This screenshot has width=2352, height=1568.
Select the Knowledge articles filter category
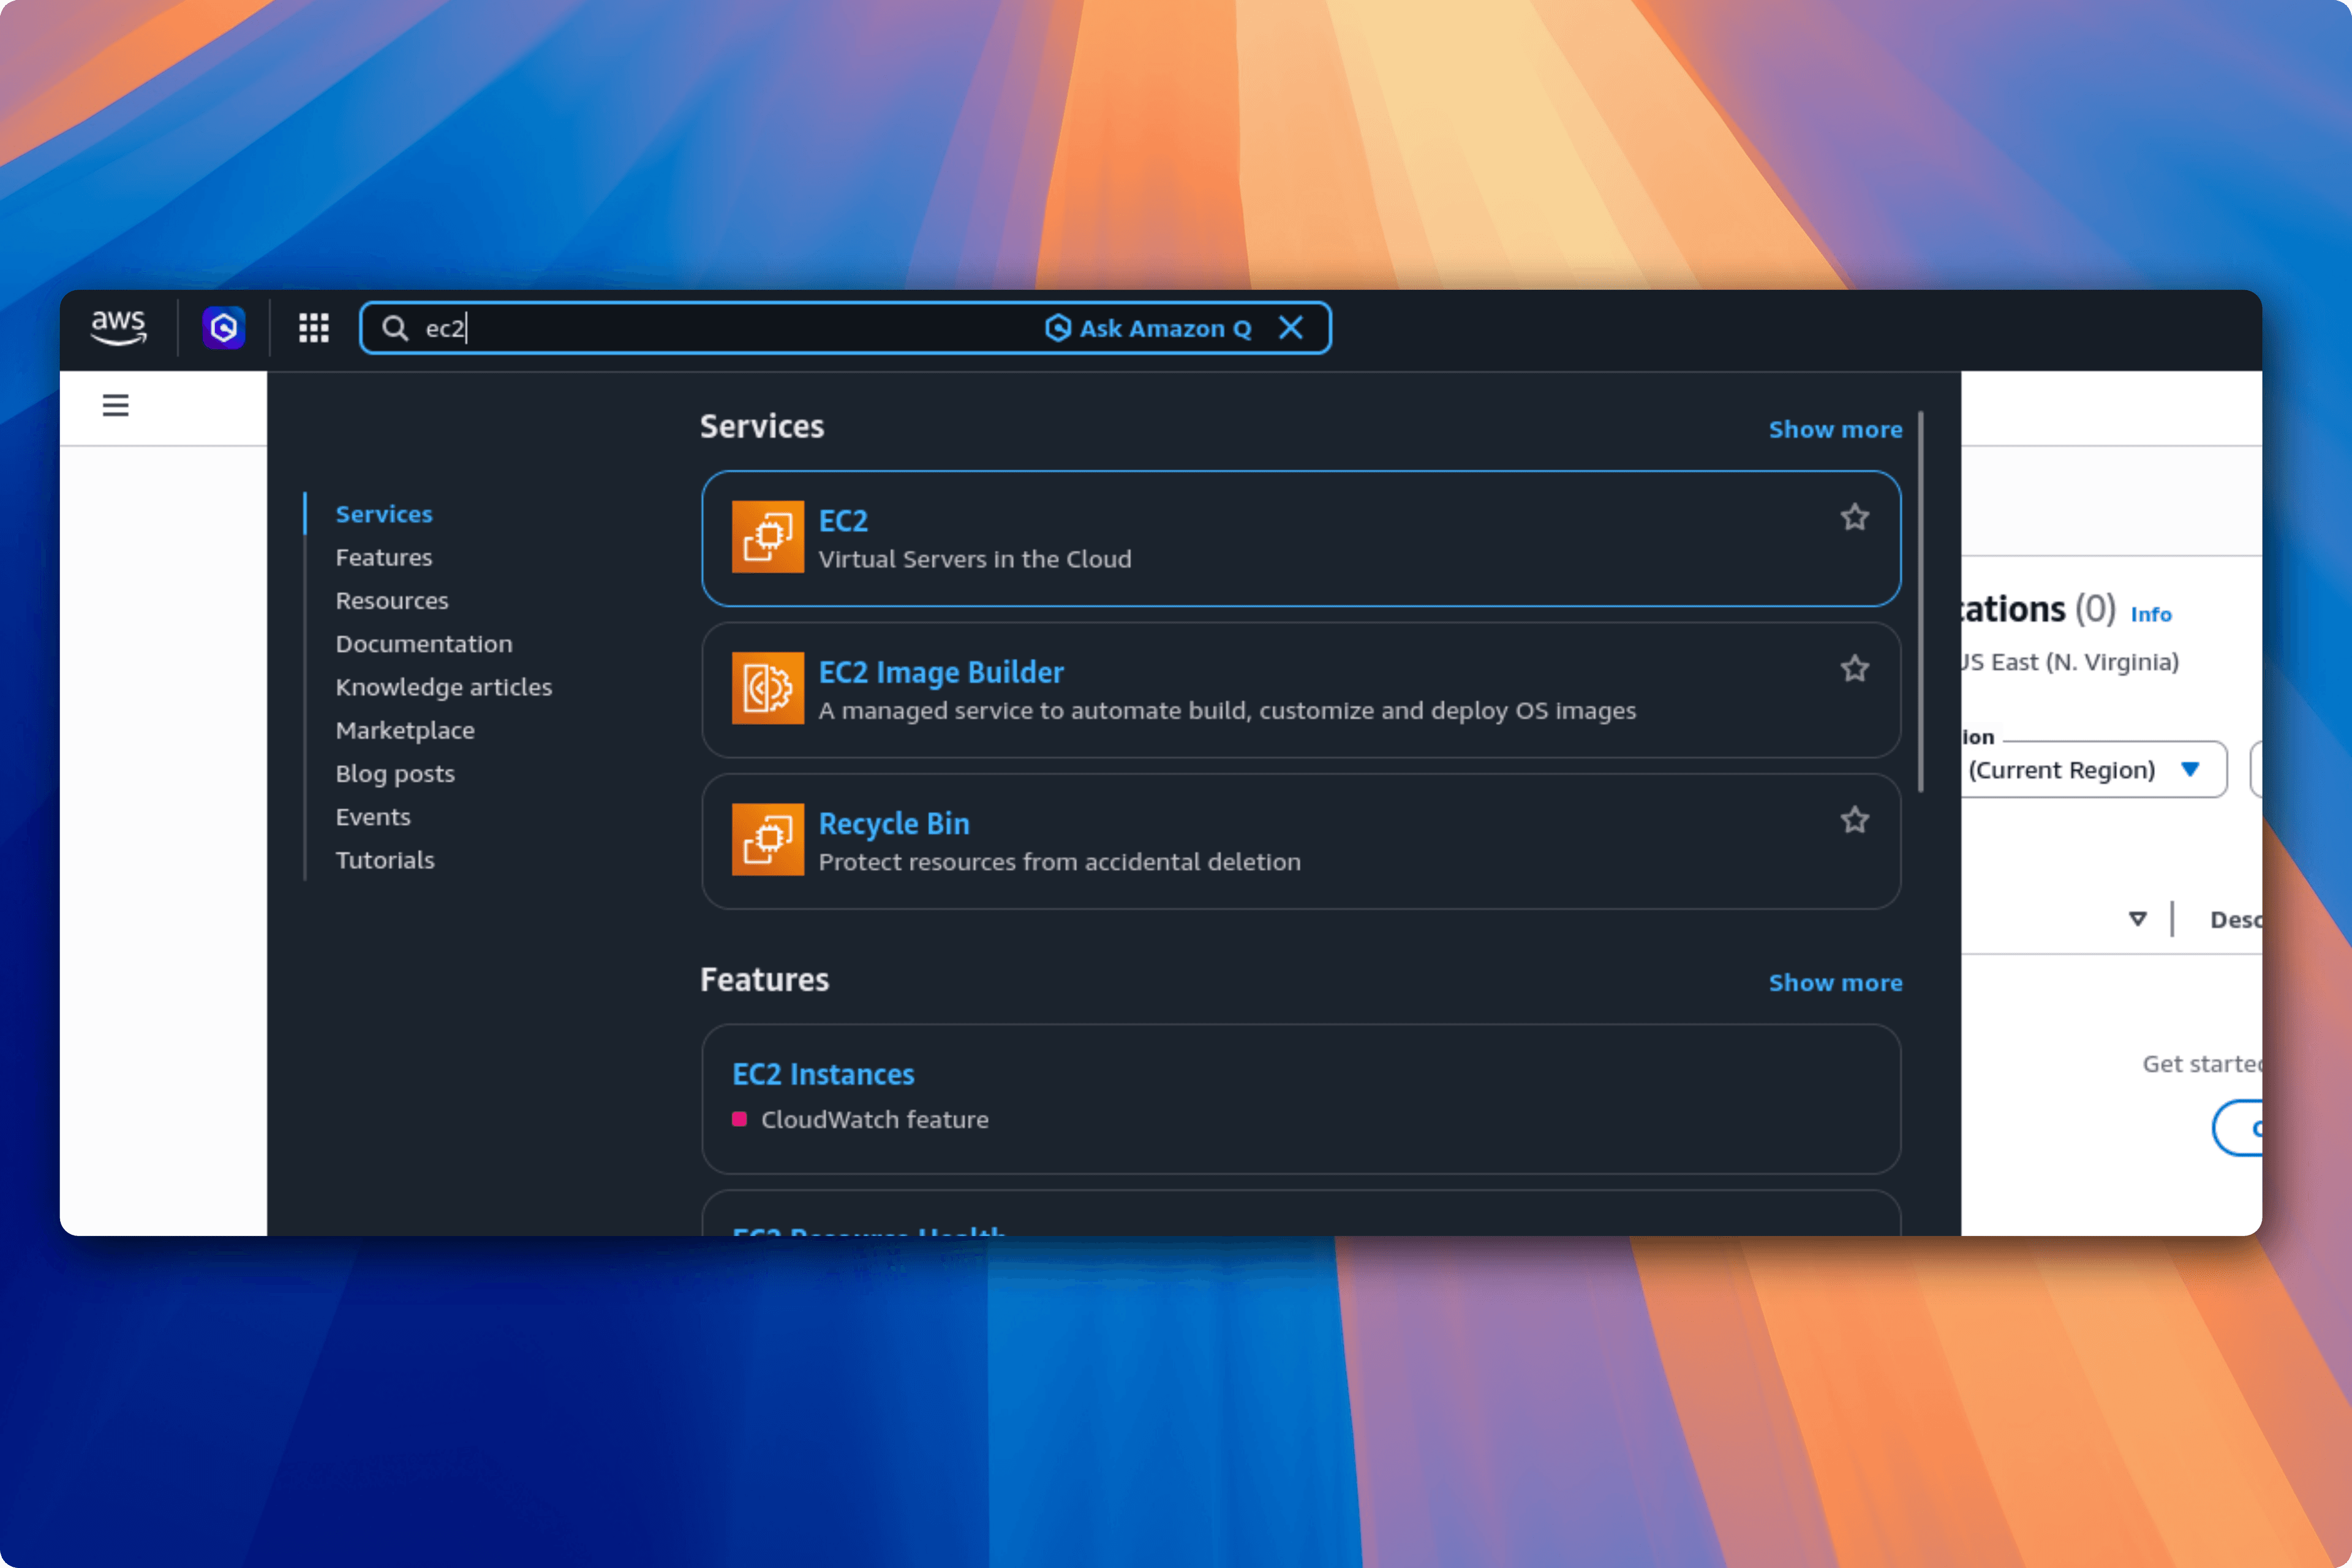[444, 687]
